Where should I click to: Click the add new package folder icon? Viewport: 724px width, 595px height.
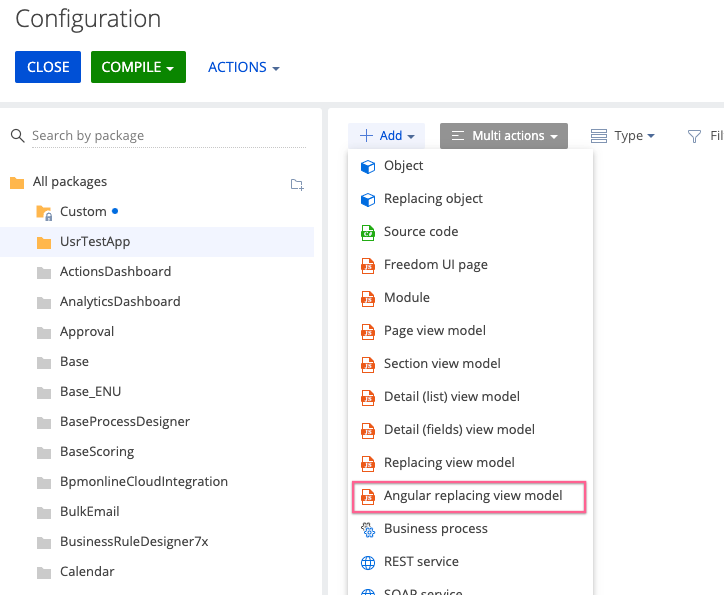(x=297, y=184)
